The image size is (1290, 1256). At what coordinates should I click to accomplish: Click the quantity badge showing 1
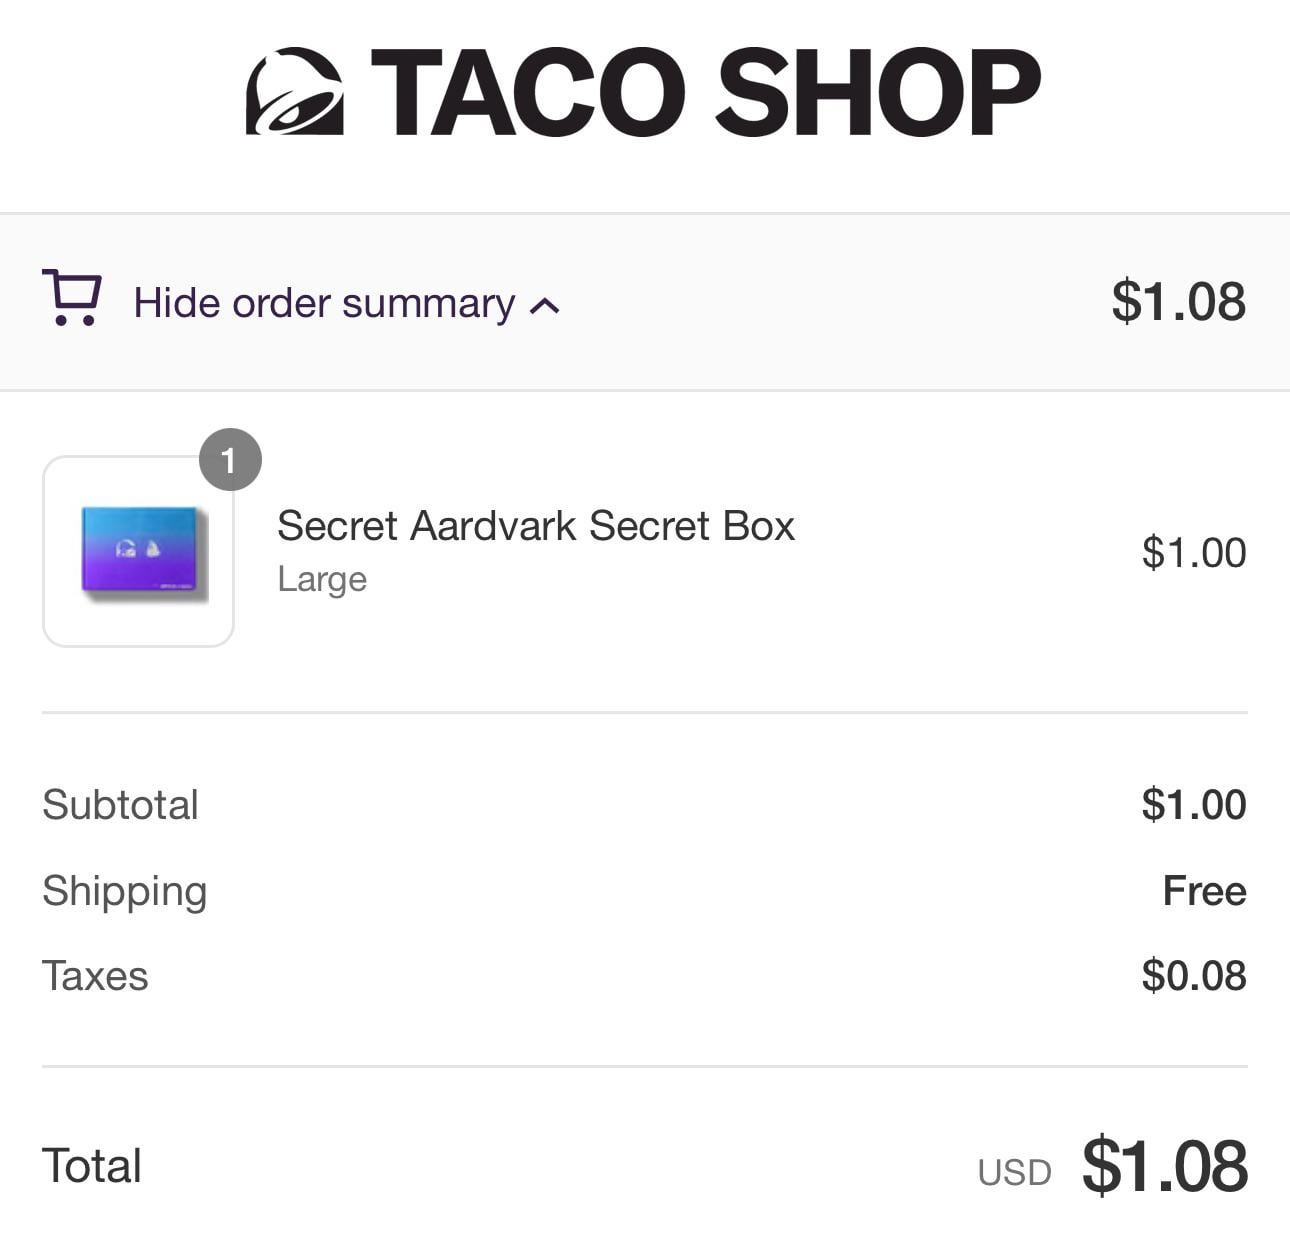[x=230, y=460]
